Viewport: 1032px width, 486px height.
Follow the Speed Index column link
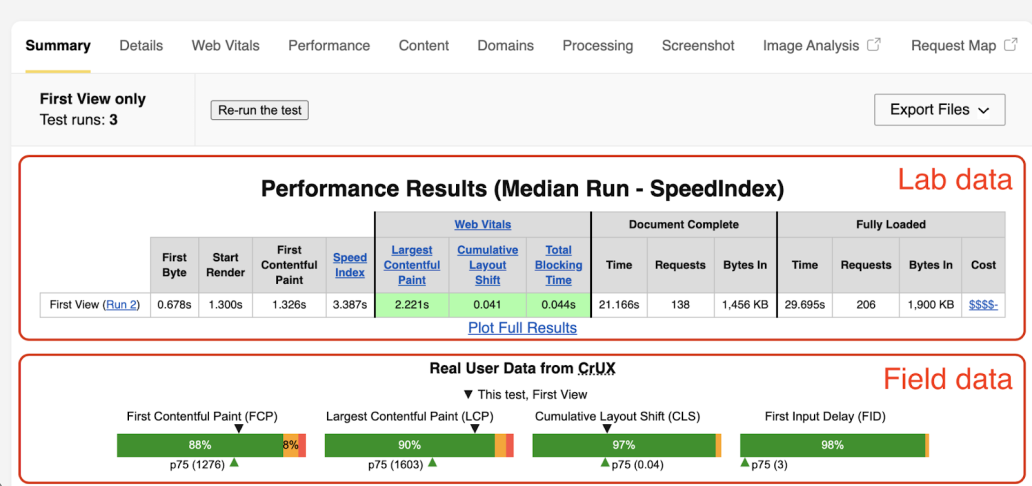coord(349,265)
